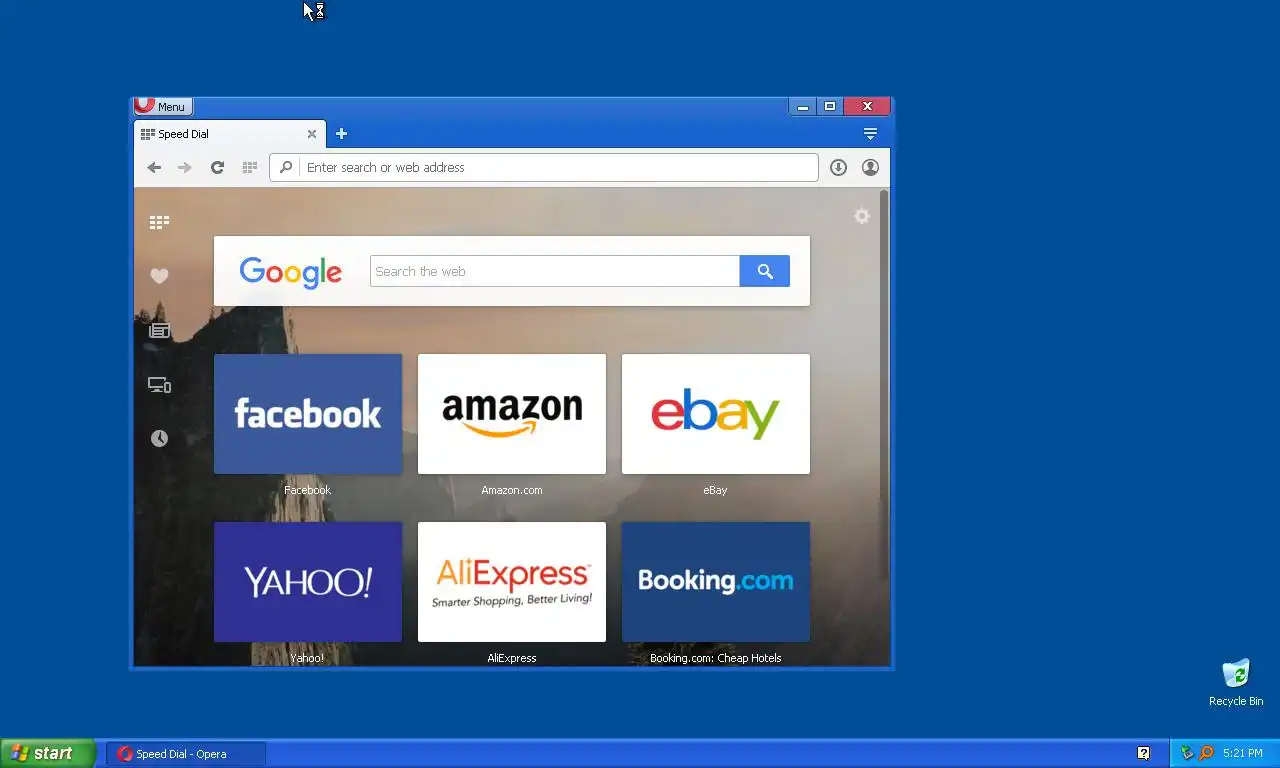Click the Google logo
Viewport: 1280px width, 768px height.
click(x=290, y=272)
